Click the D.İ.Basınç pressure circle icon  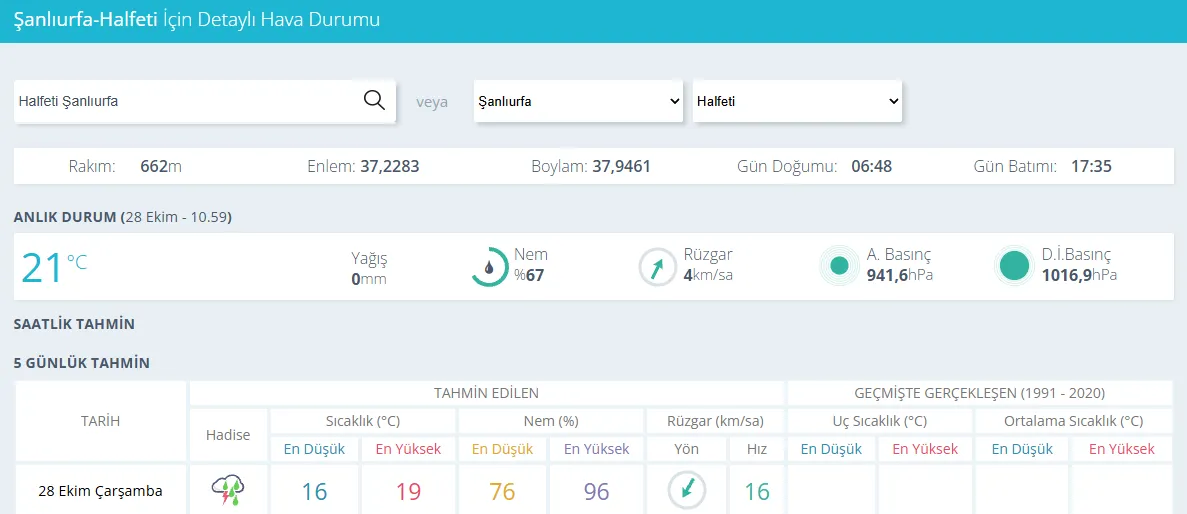[1014, 266]
